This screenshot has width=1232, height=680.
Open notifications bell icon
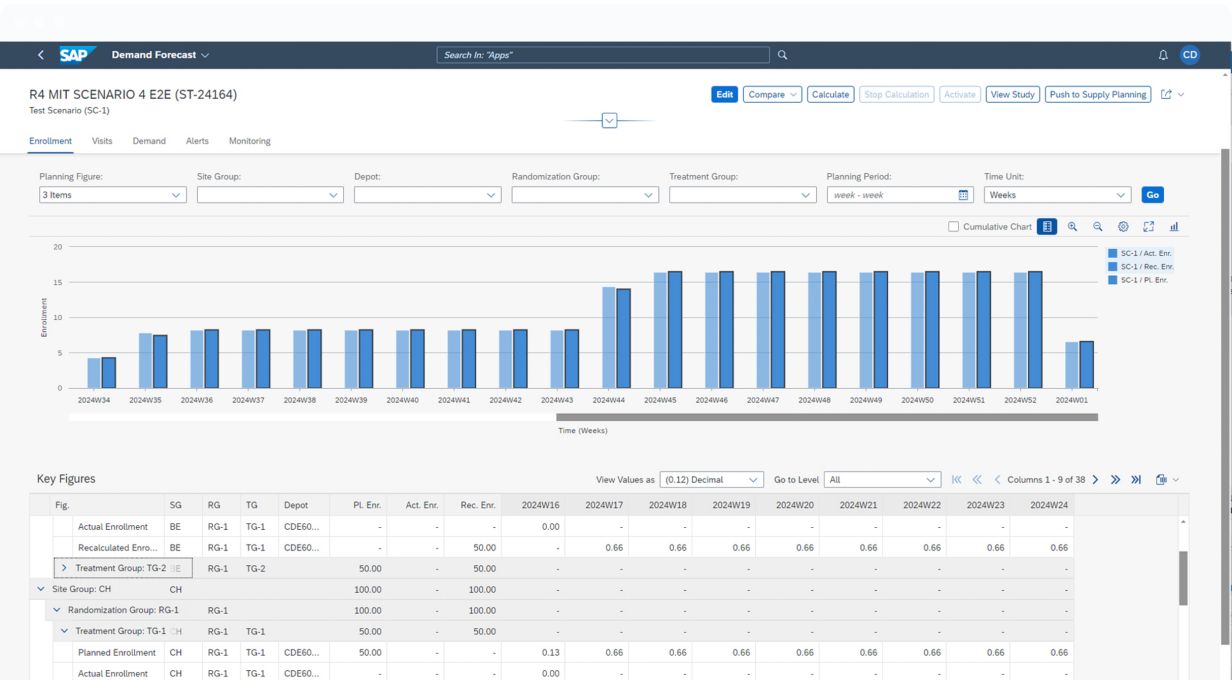[x=1163, y=55]
